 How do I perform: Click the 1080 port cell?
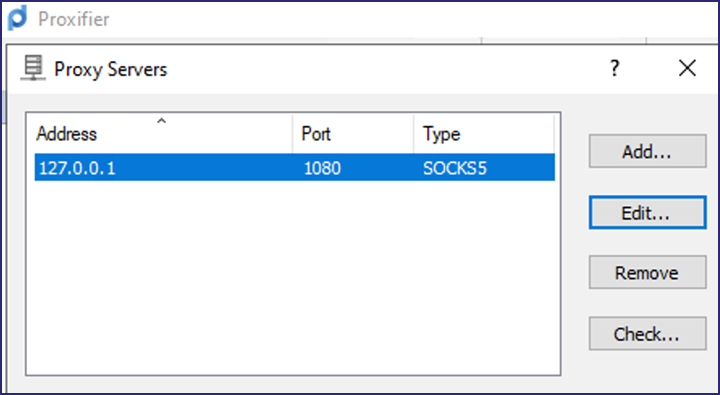[322, 168]
